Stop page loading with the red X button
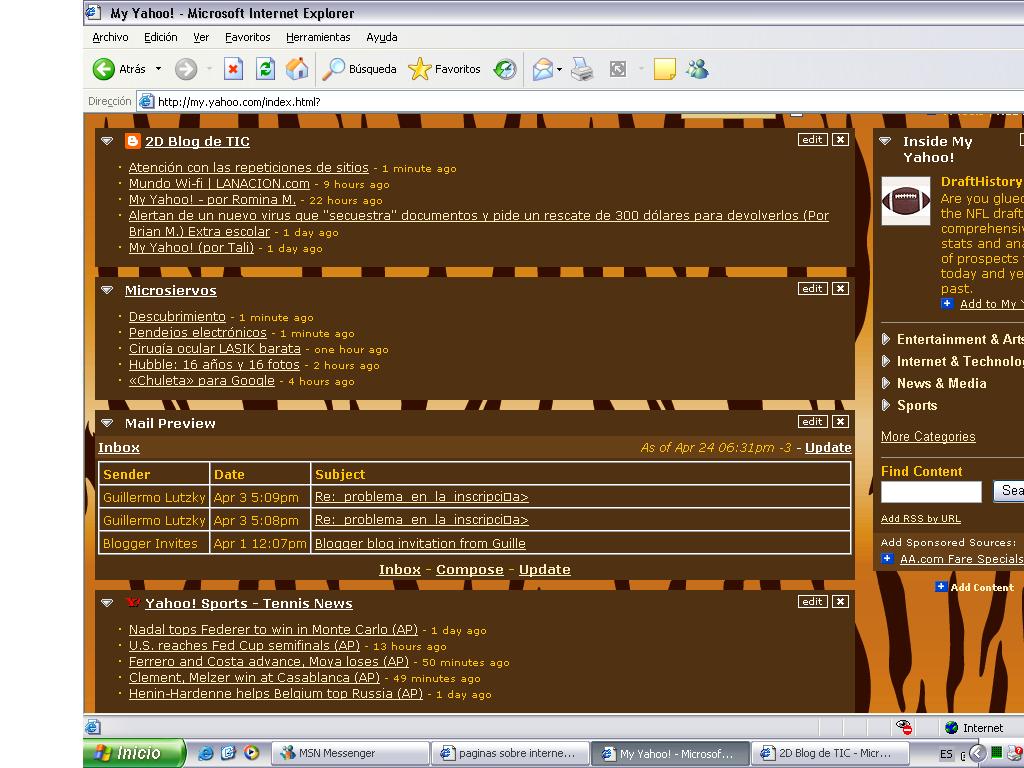Image resolution: width=1024 pixels, height=768 pixels. tap(233, 69)
